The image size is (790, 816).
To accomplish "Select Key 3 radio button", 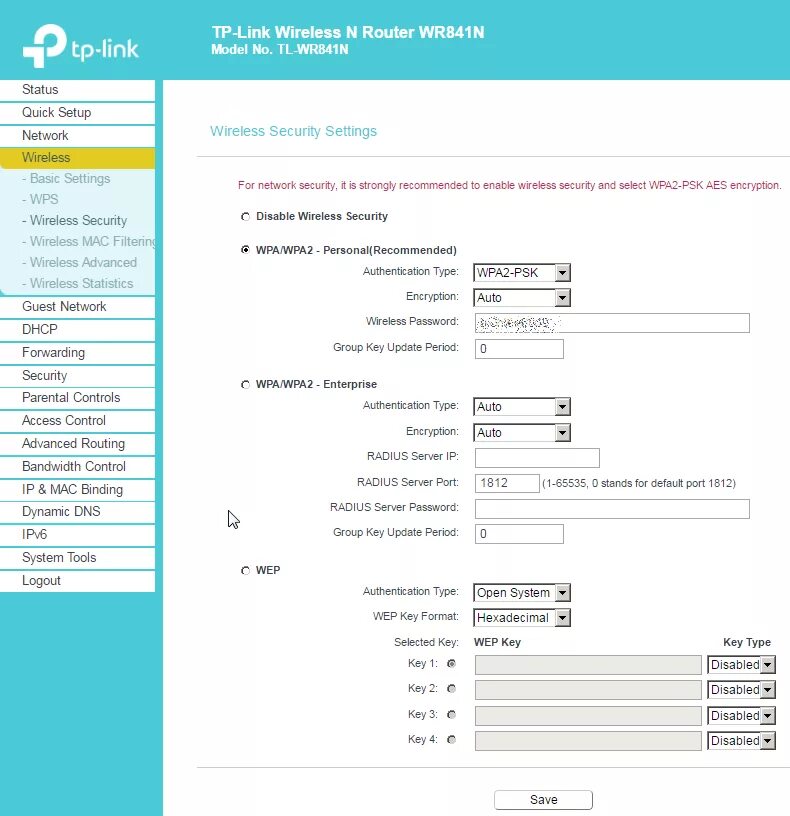I will point(451,715).
